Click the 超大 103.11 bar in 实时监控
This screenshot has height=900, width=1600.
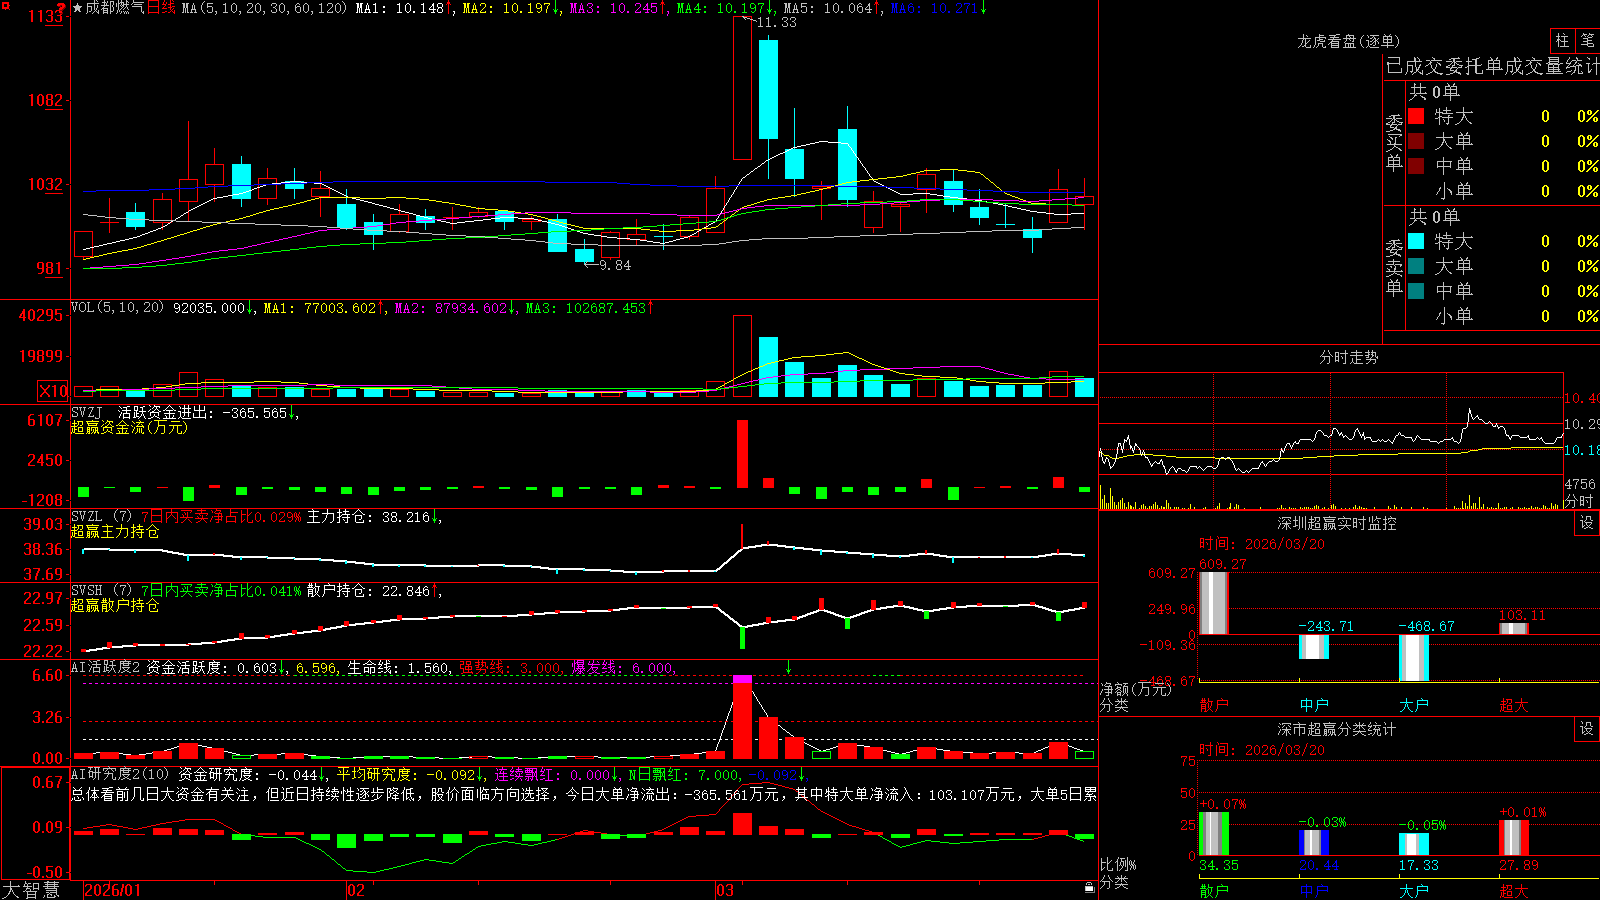(x=1513, y=628)
